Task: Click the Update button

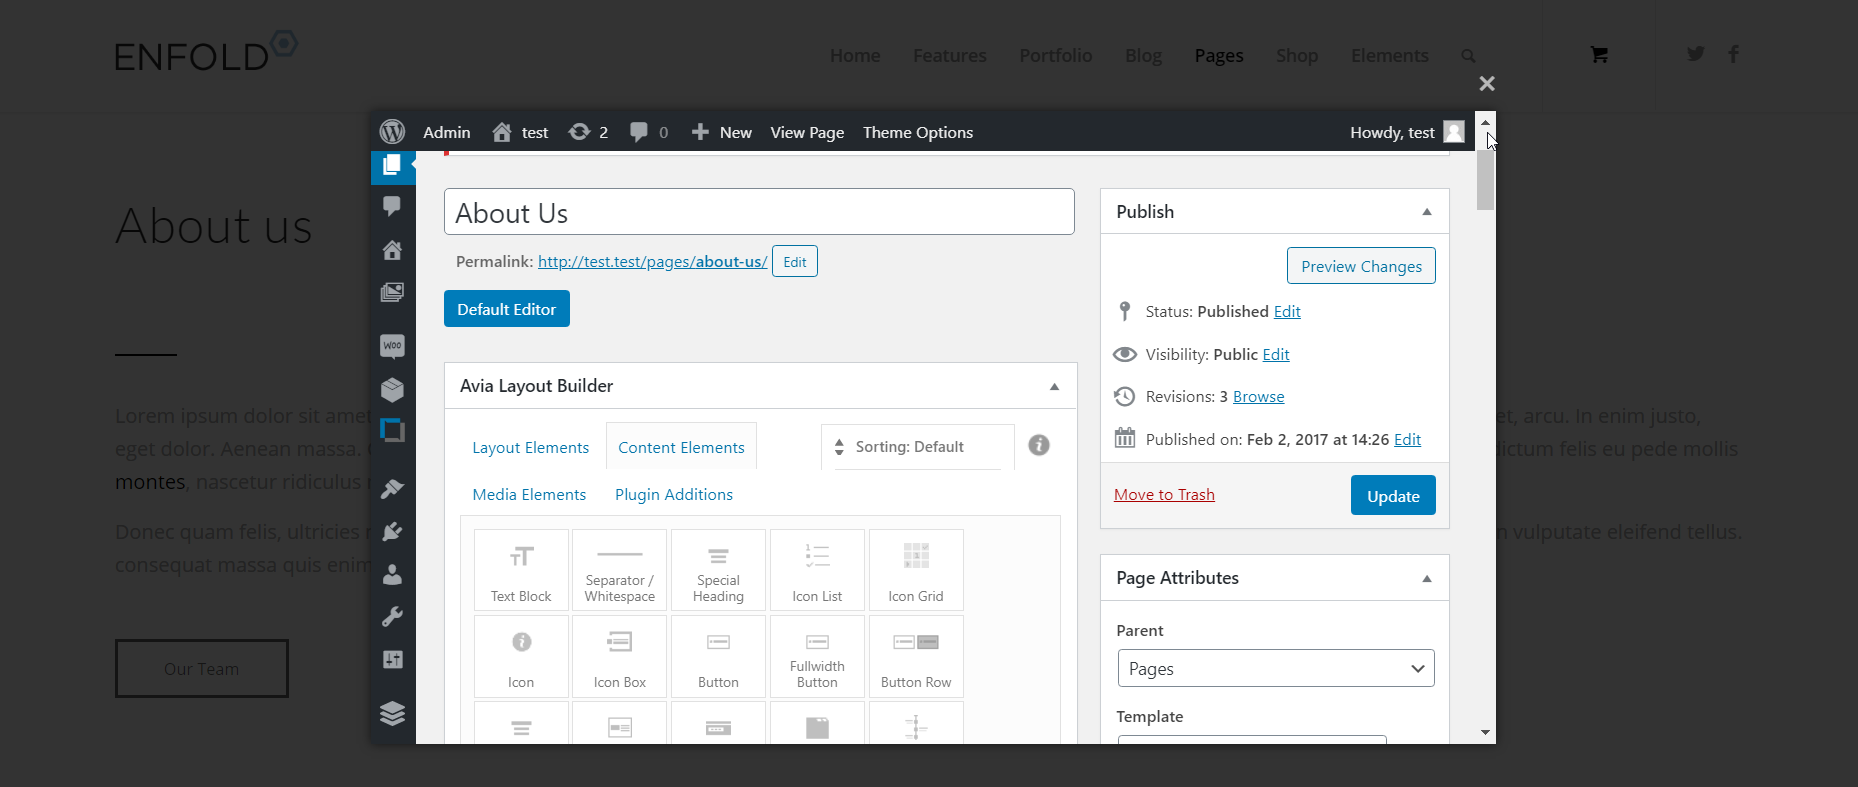Action: pyautogui.click(x=1393, y=495)
